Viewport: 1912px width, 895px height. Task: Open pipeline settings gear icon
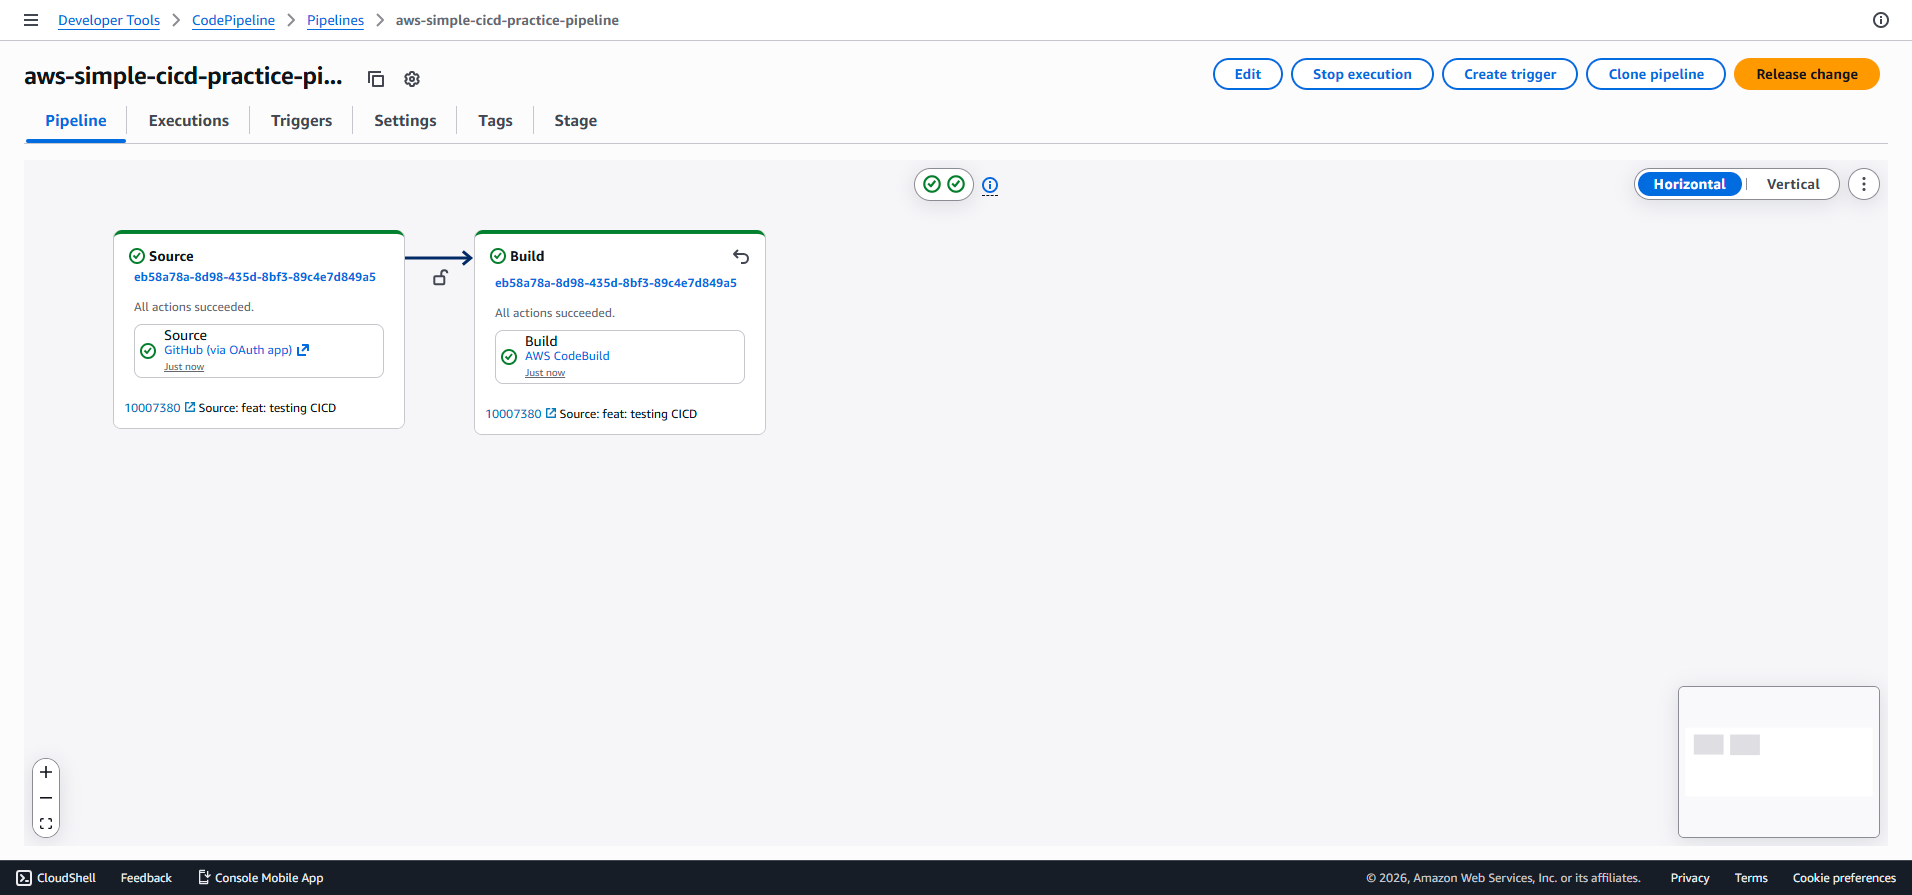tap(412, 79)
